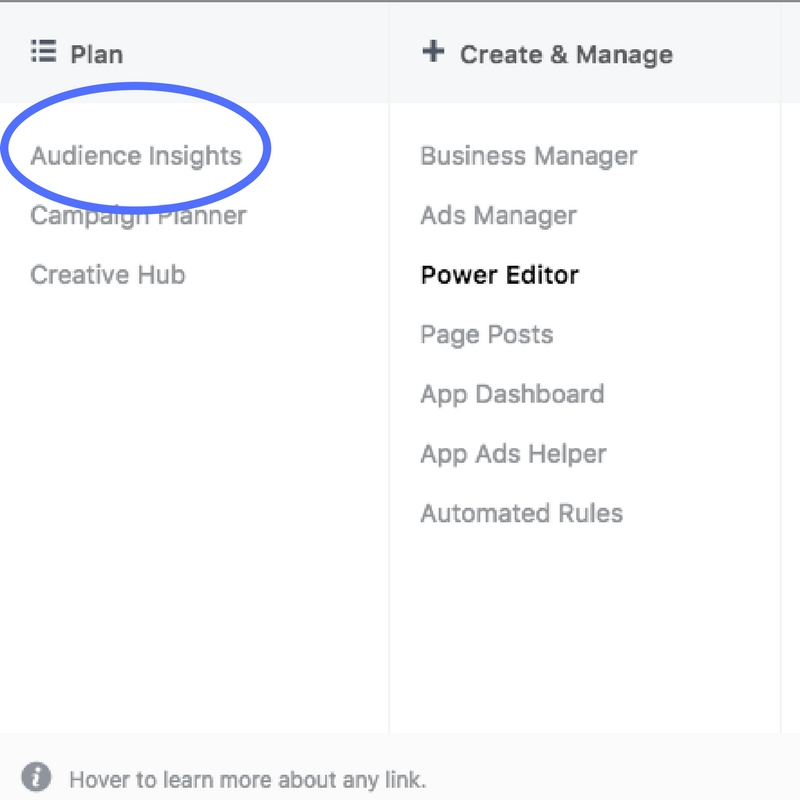Open Audience Insights
Image resolution: width=800 pixels, height=800 pixels.
[x=136, y=156]
